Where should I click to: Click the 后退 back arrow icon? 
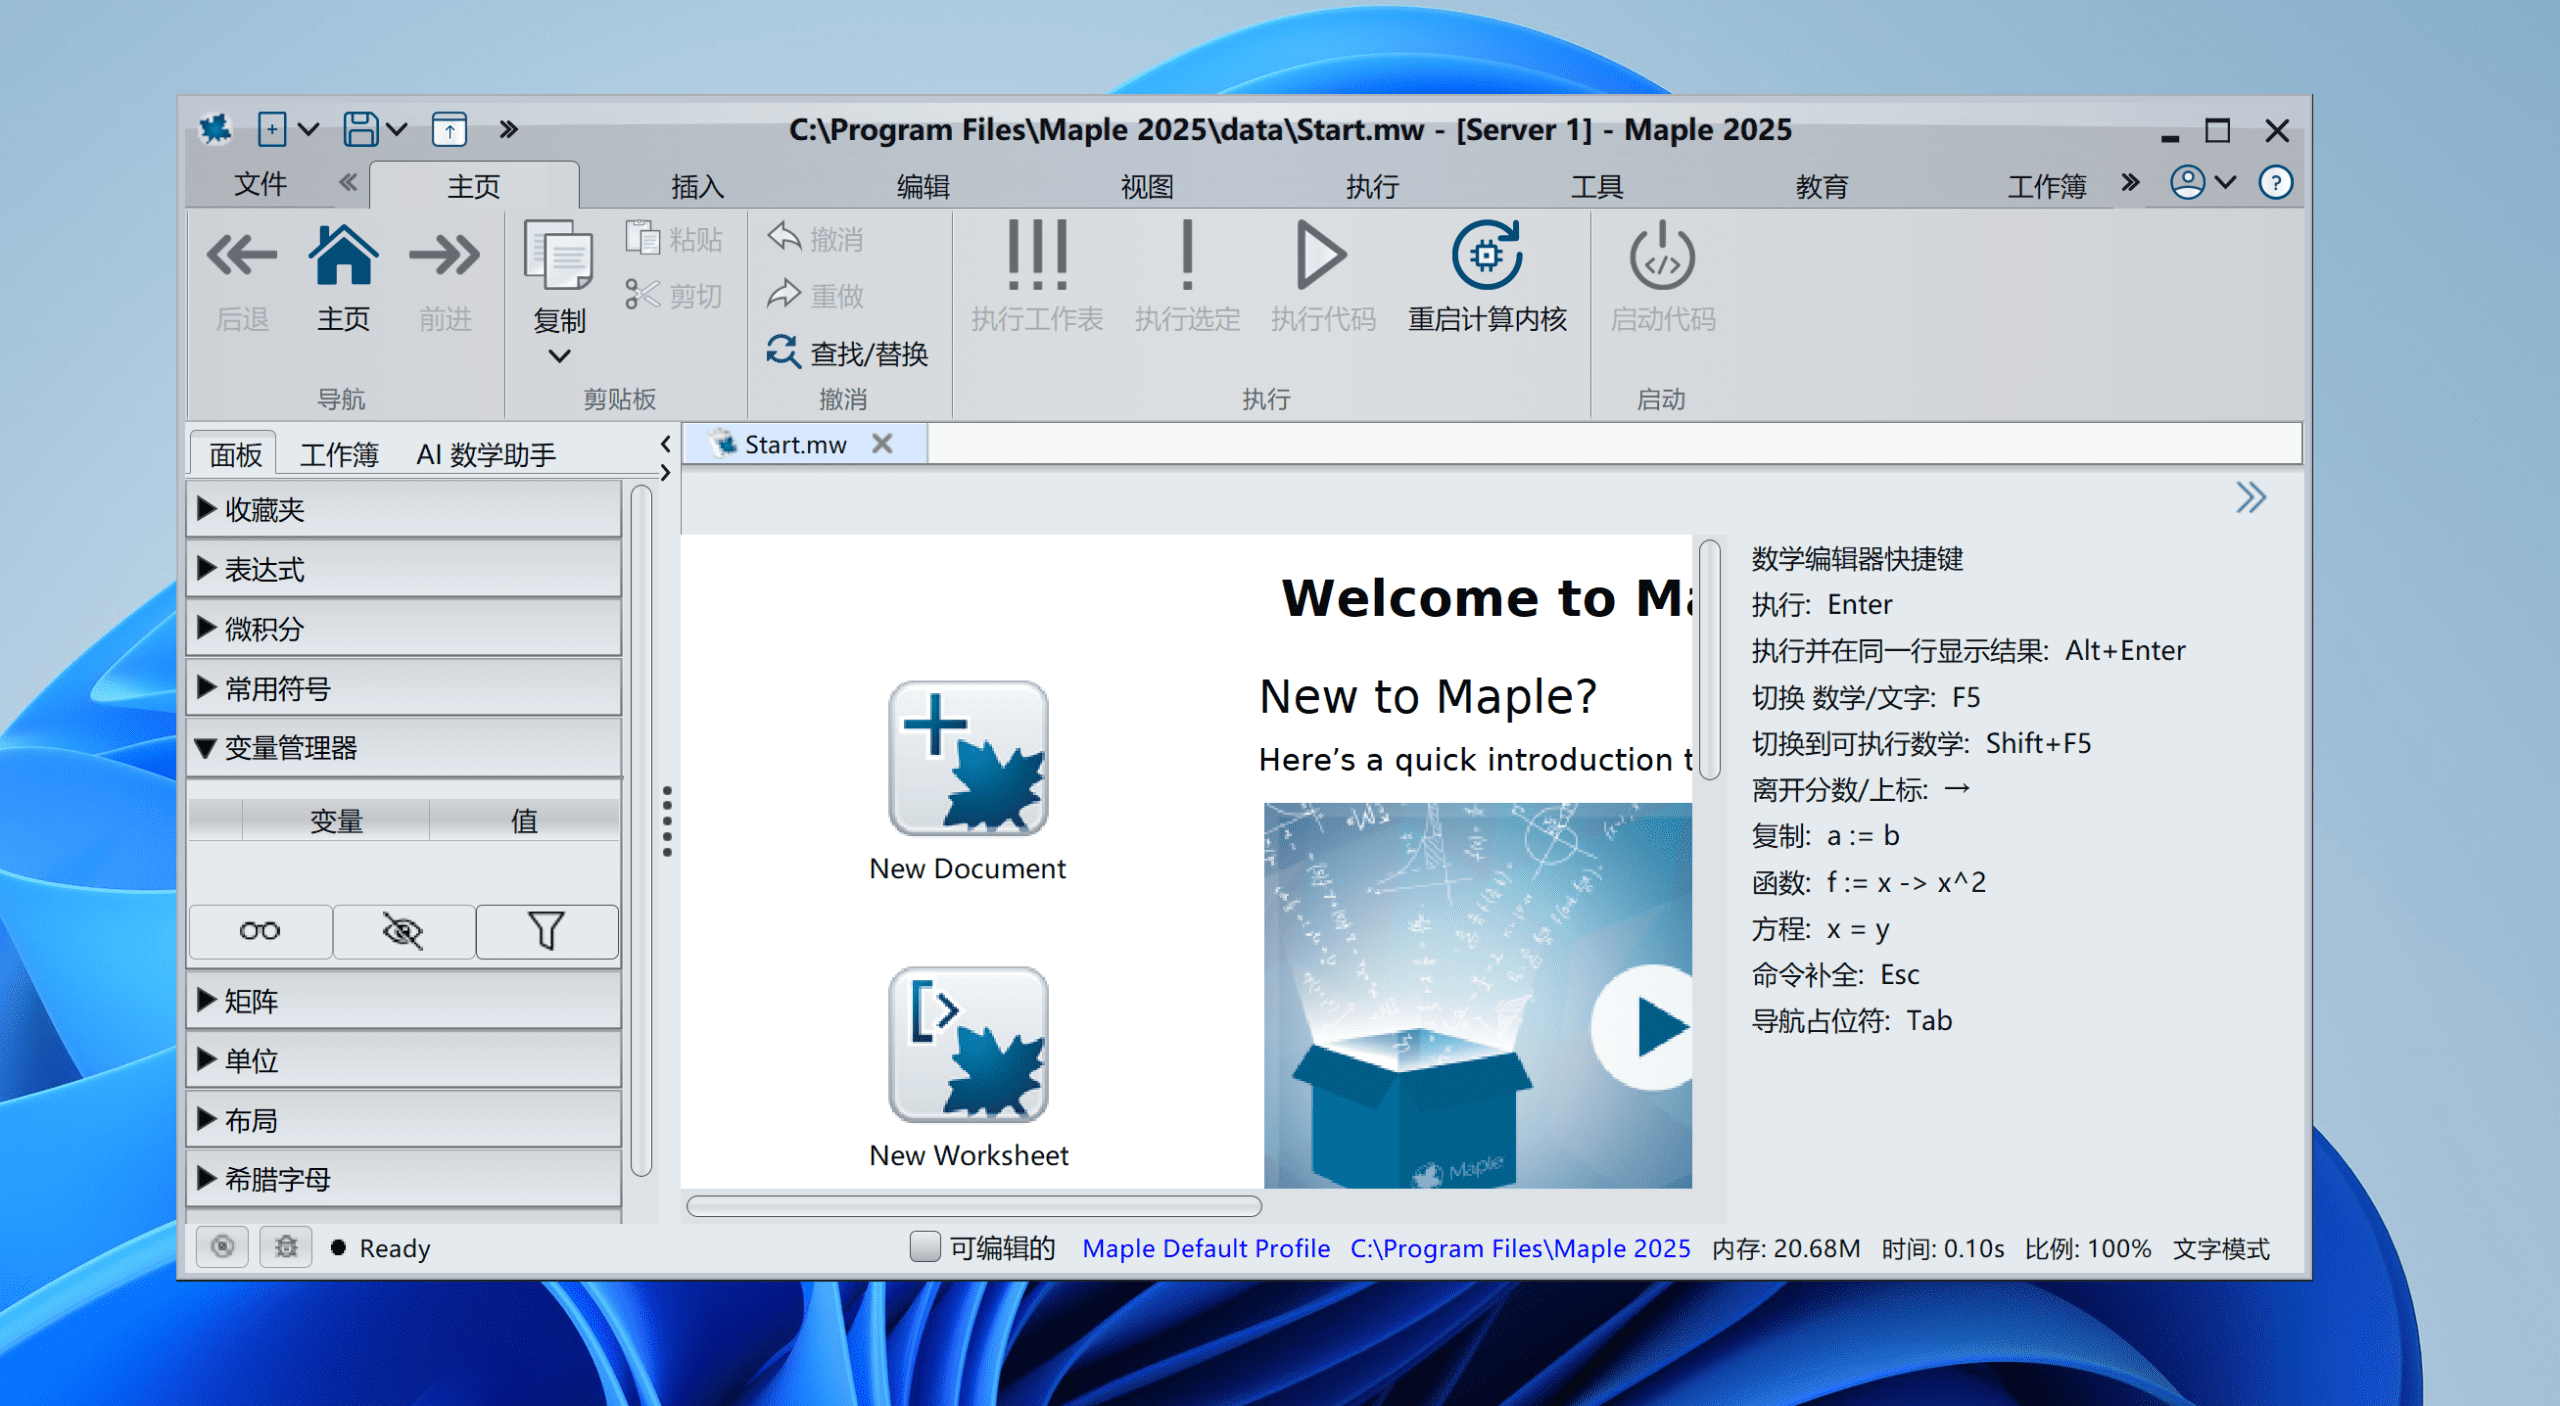[x=242, y=255]
